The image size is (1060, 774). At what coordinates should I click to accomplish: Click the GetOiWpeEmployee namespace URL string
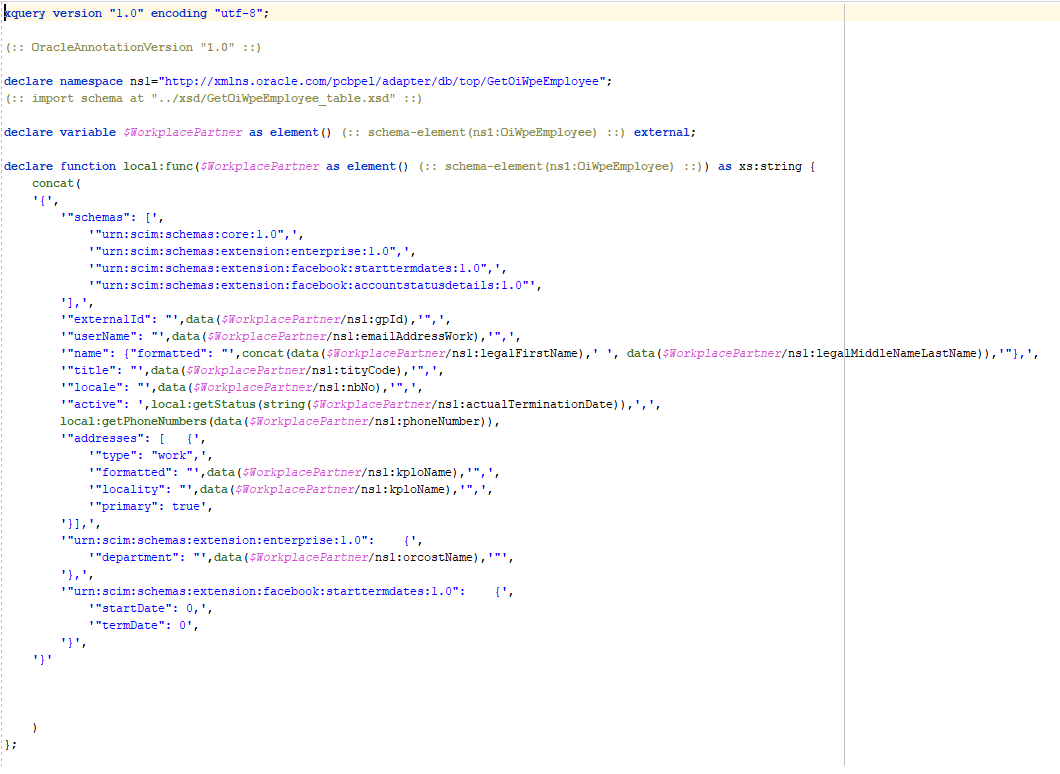(382, 81)
